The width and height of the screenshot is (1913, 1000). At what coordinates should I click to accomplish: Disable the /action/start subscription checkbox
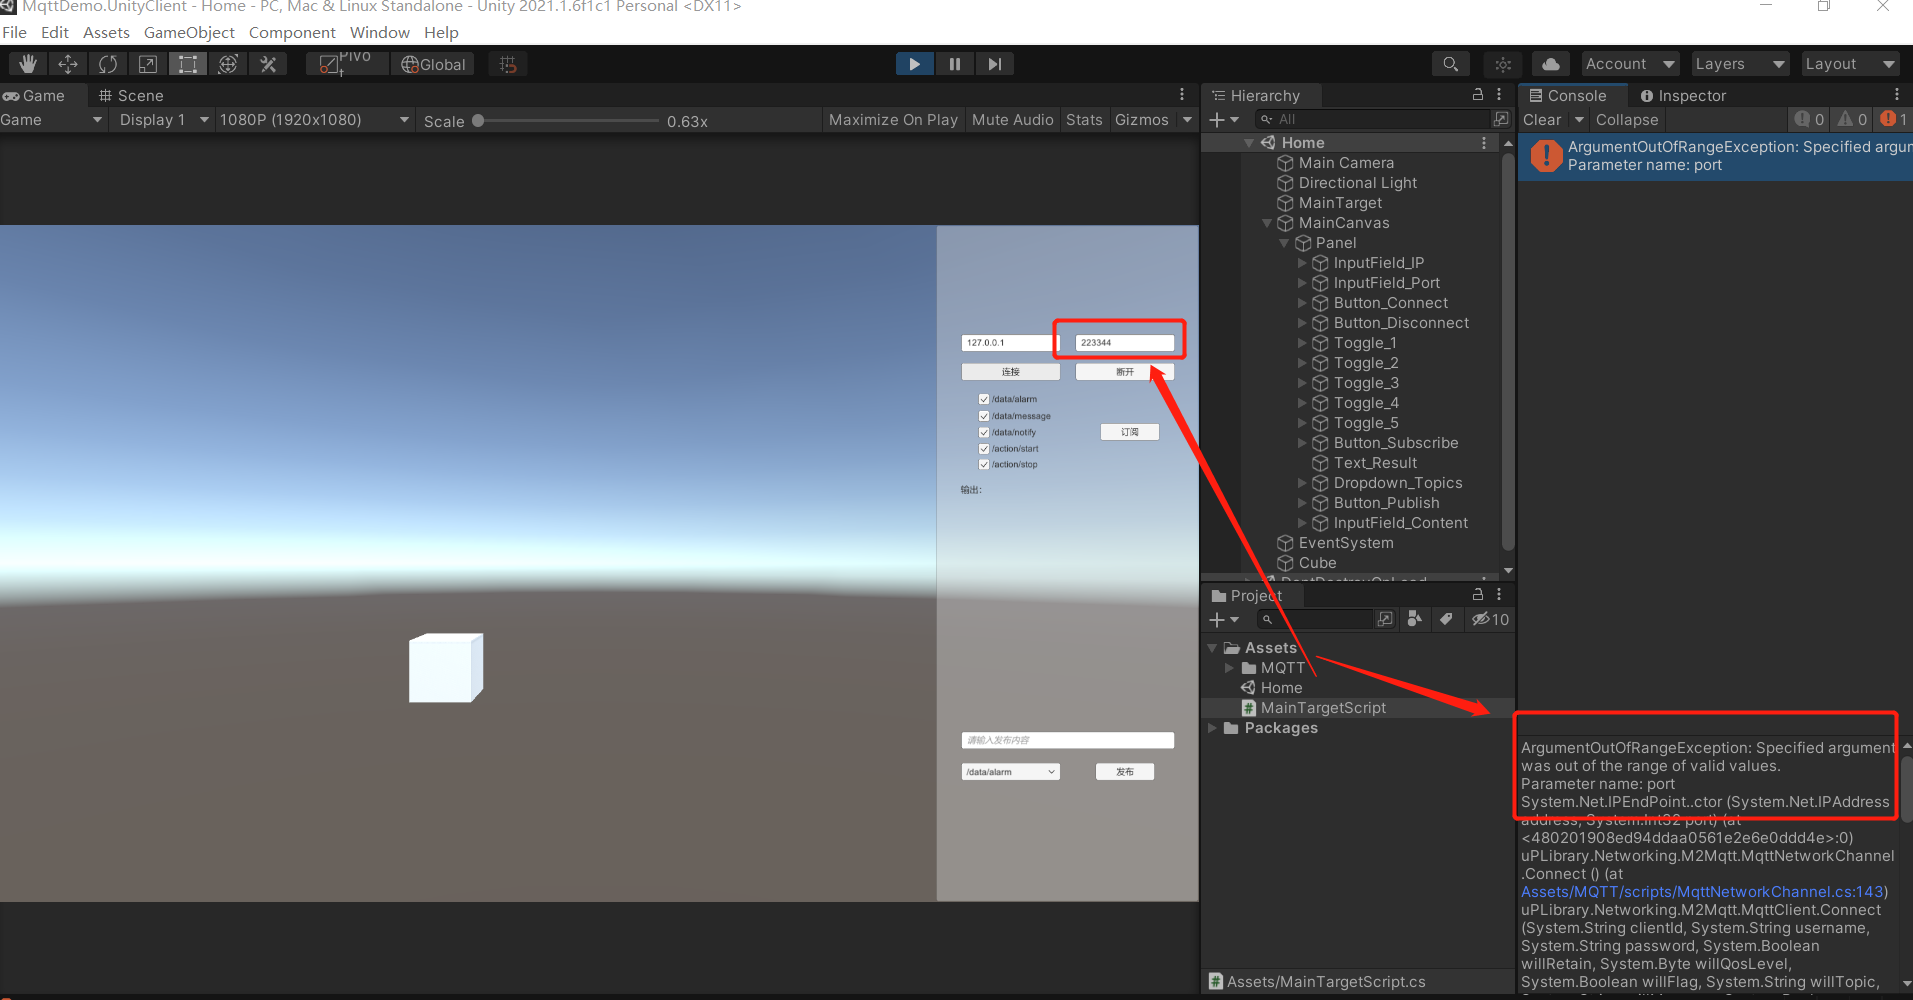tap(984, 448)
